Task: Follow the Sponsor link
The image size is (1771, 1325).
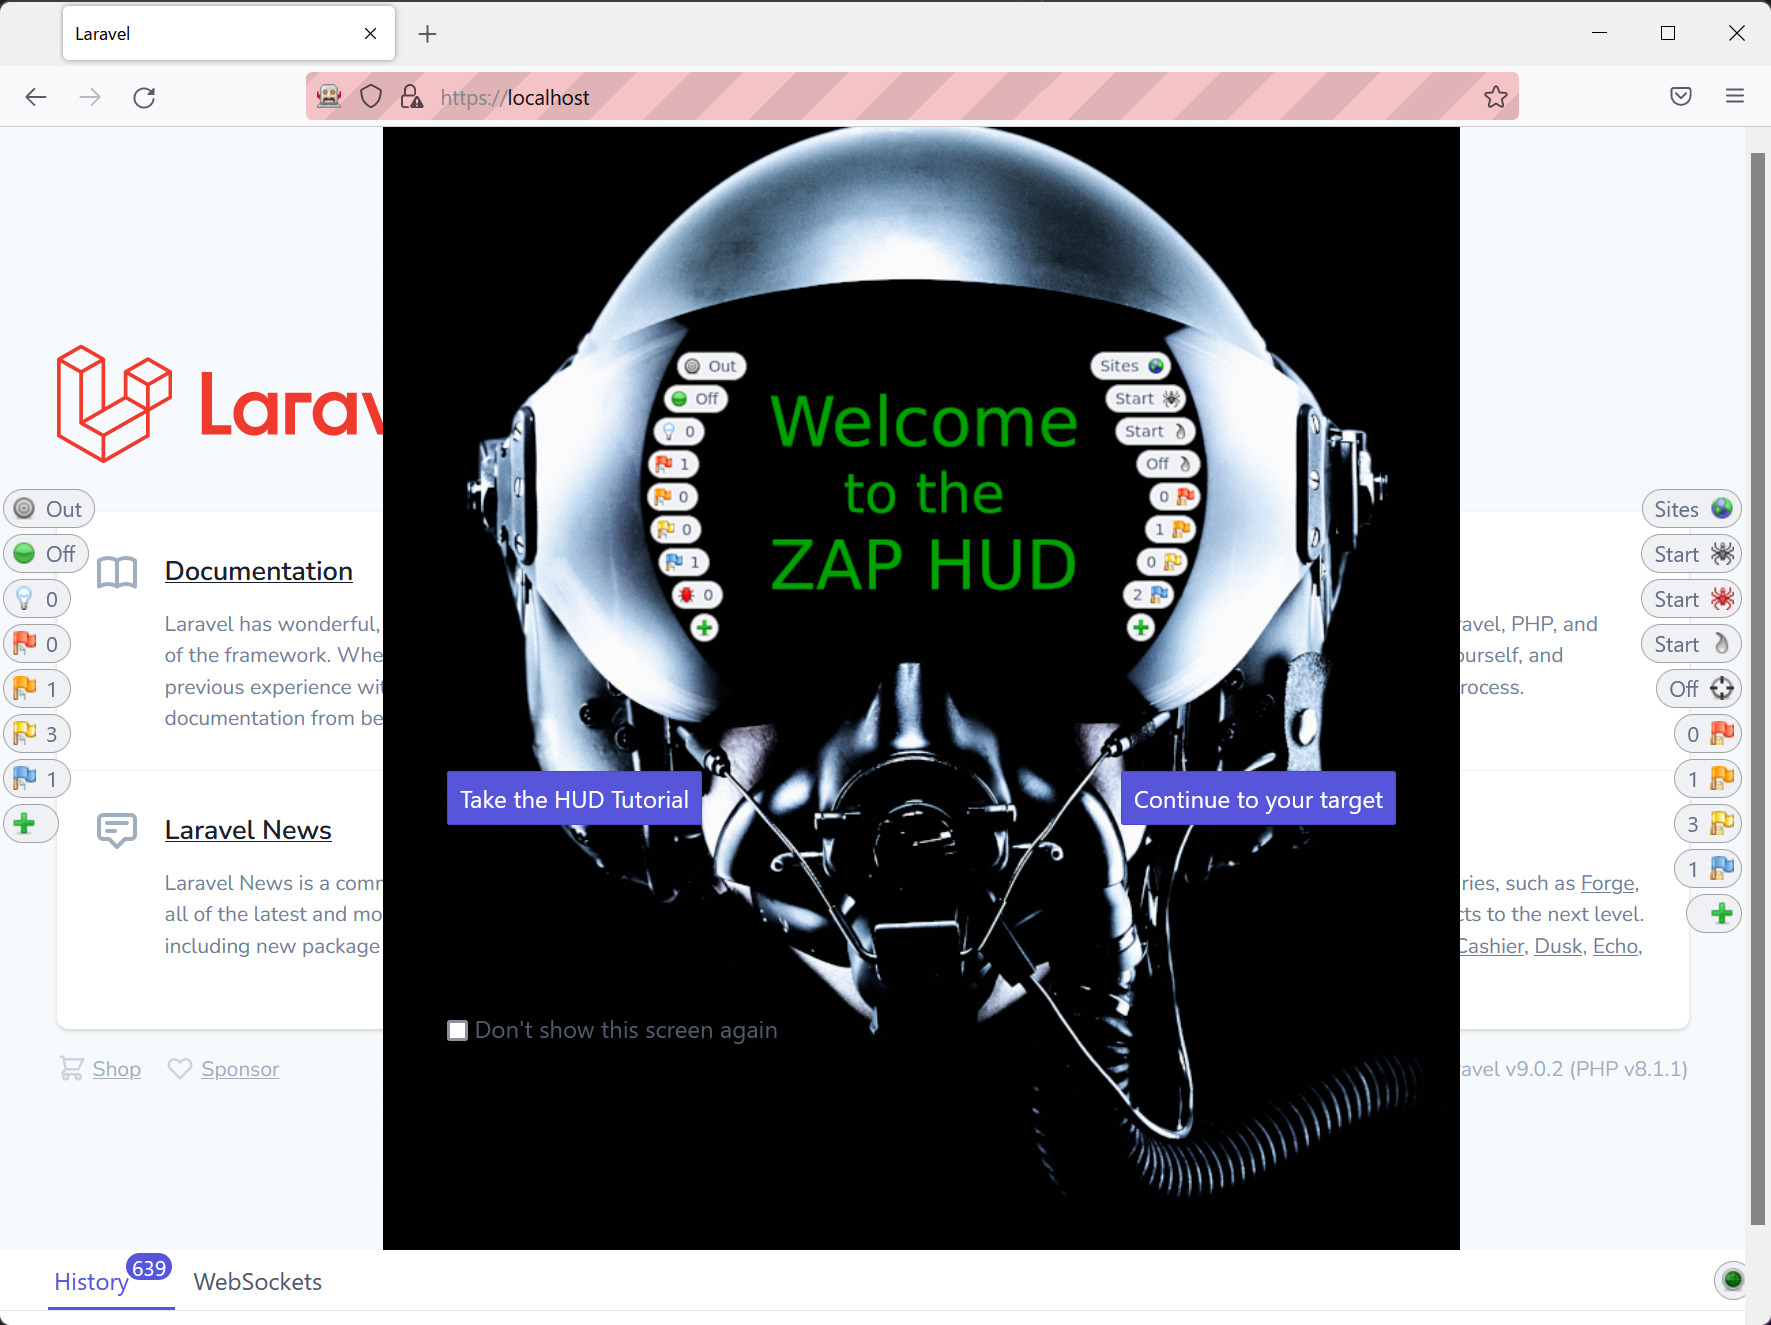Action: point(240,1069)
